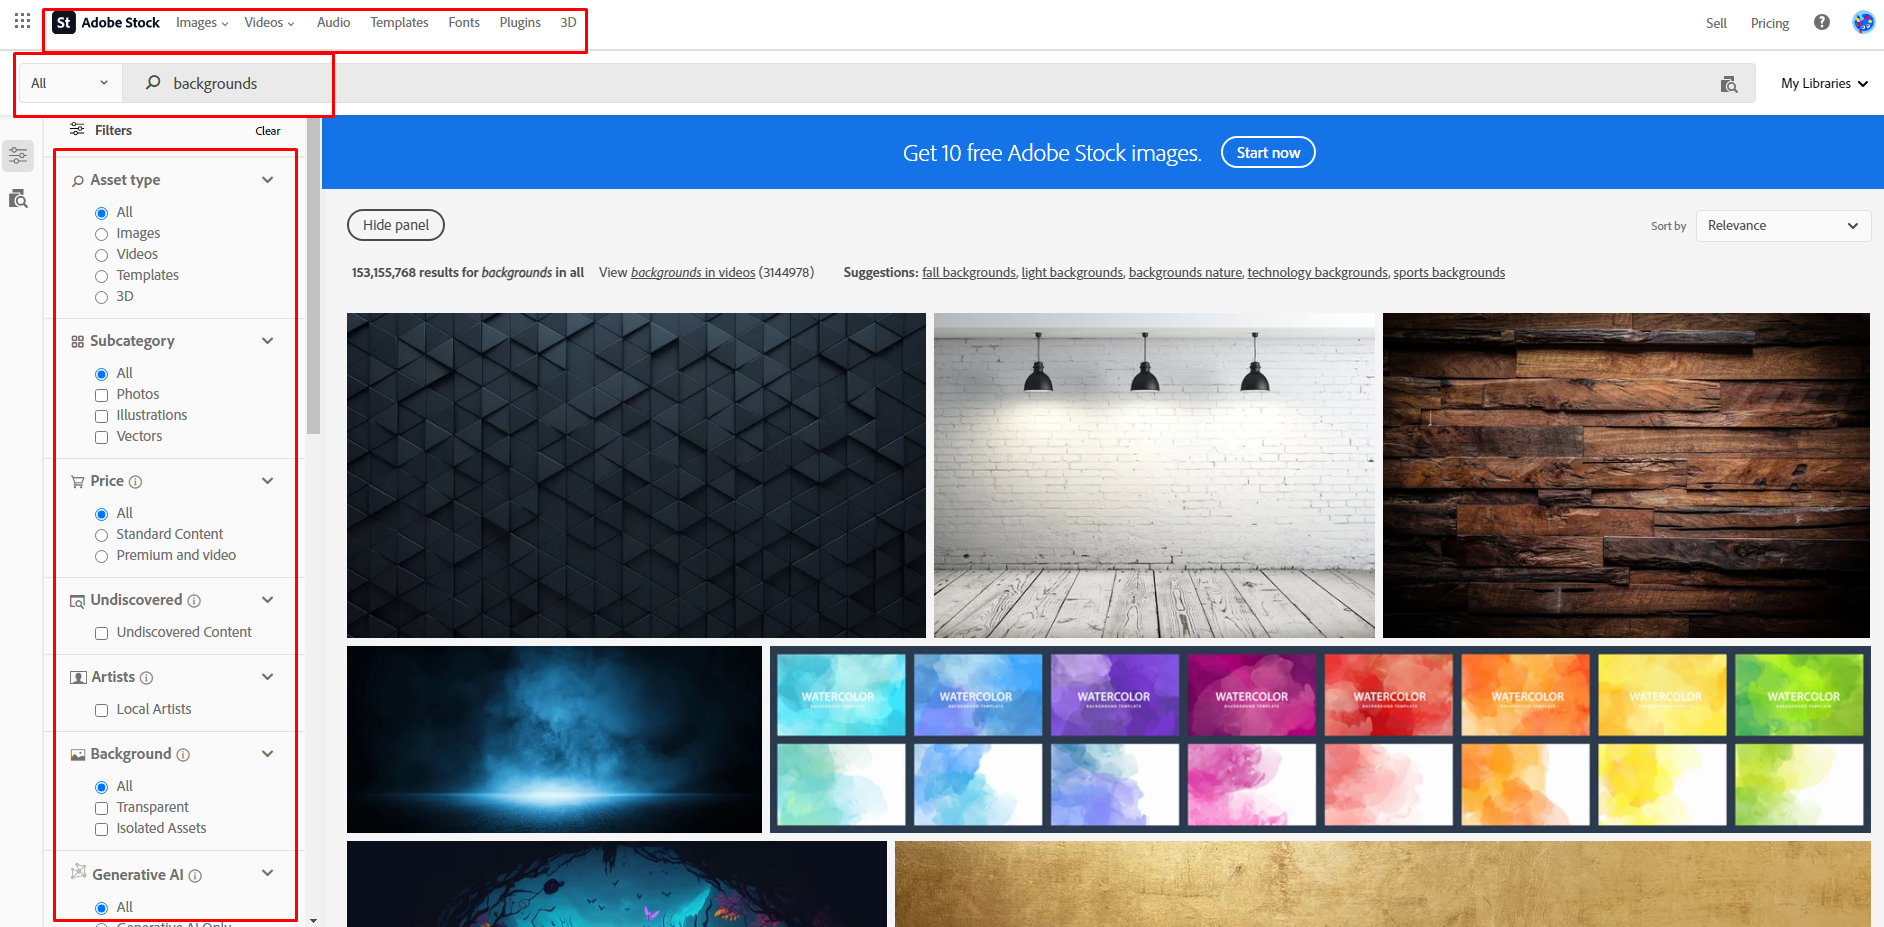Open the Filters panel icon in sidebar
This screenshot has height=927, width=1884.
tap(18, 155)
